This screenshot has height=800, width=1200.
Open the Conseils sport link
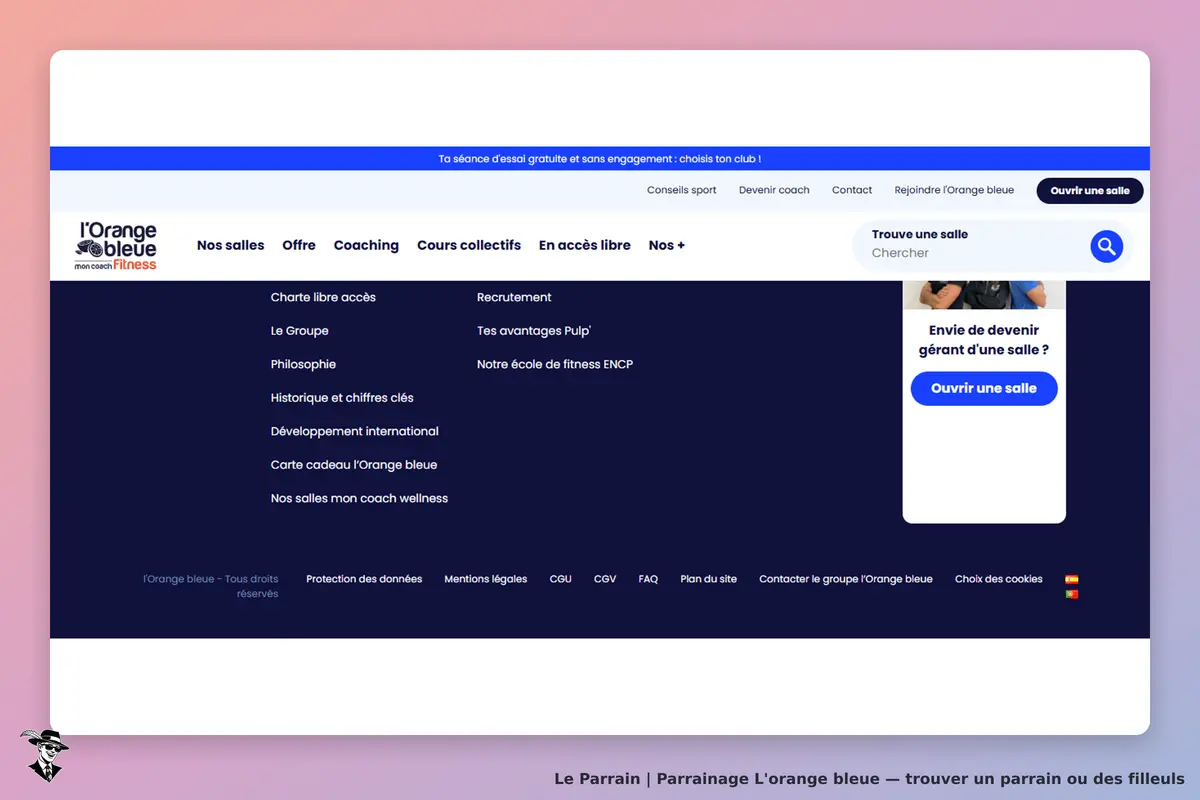(x=682, y=190)
